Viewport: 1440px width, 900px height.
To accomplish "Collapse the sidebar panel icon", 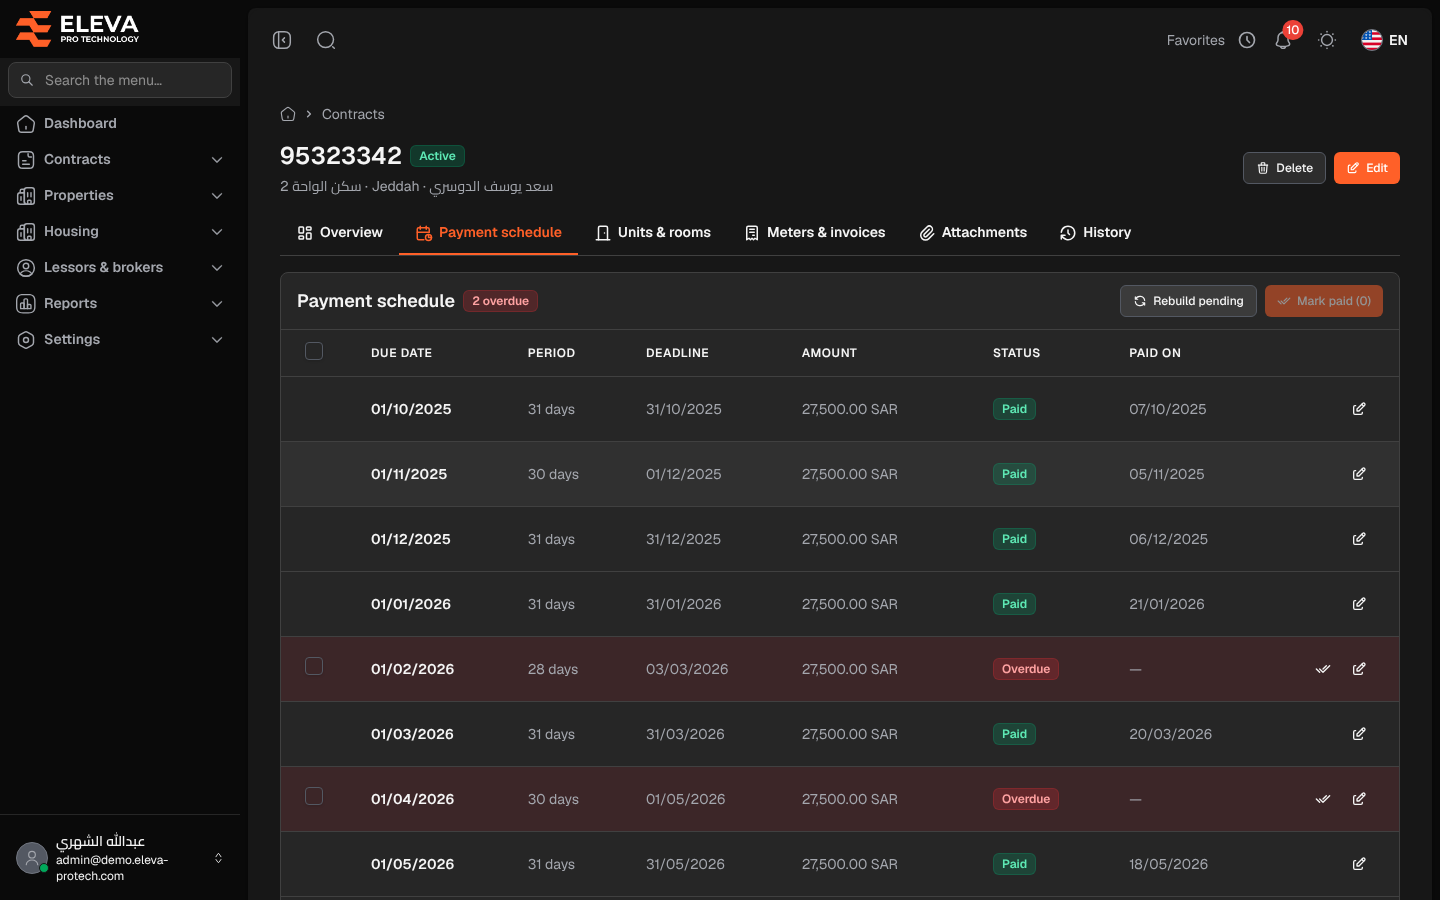I will [x=282, y=40].
